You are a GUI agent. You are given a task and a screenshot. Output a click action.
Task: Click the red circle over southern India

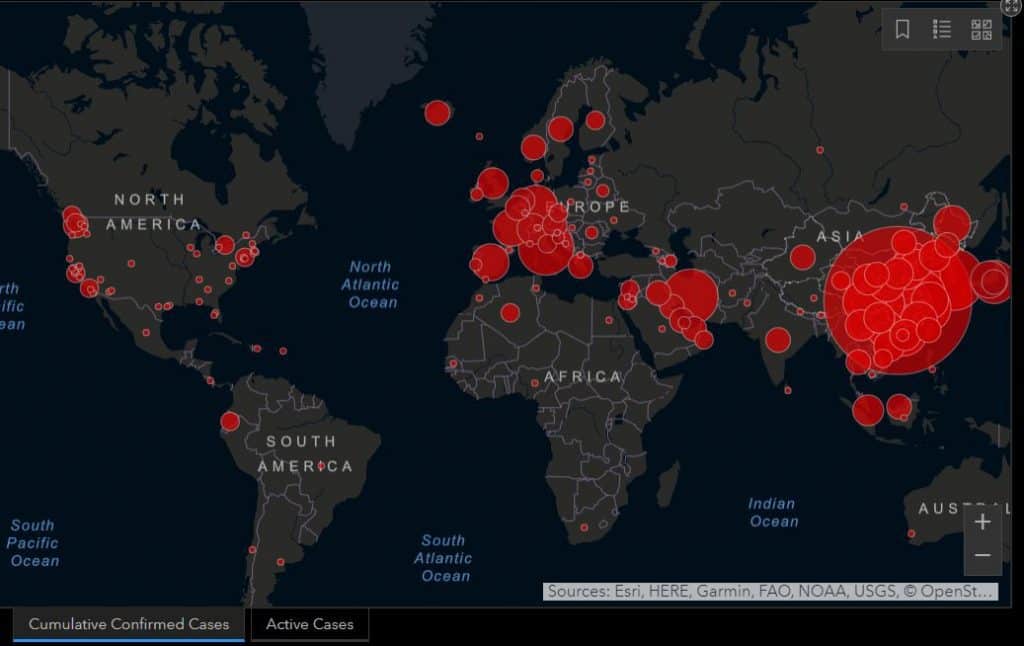click(778, 340)
